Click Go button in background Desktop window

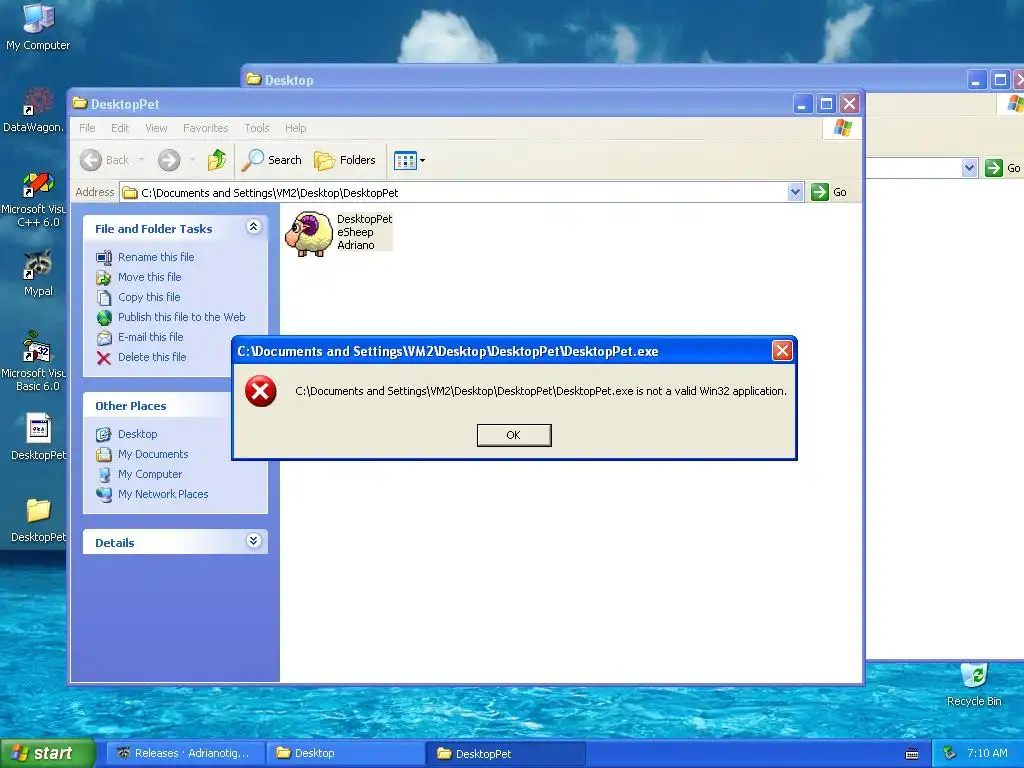[1002, 168]
